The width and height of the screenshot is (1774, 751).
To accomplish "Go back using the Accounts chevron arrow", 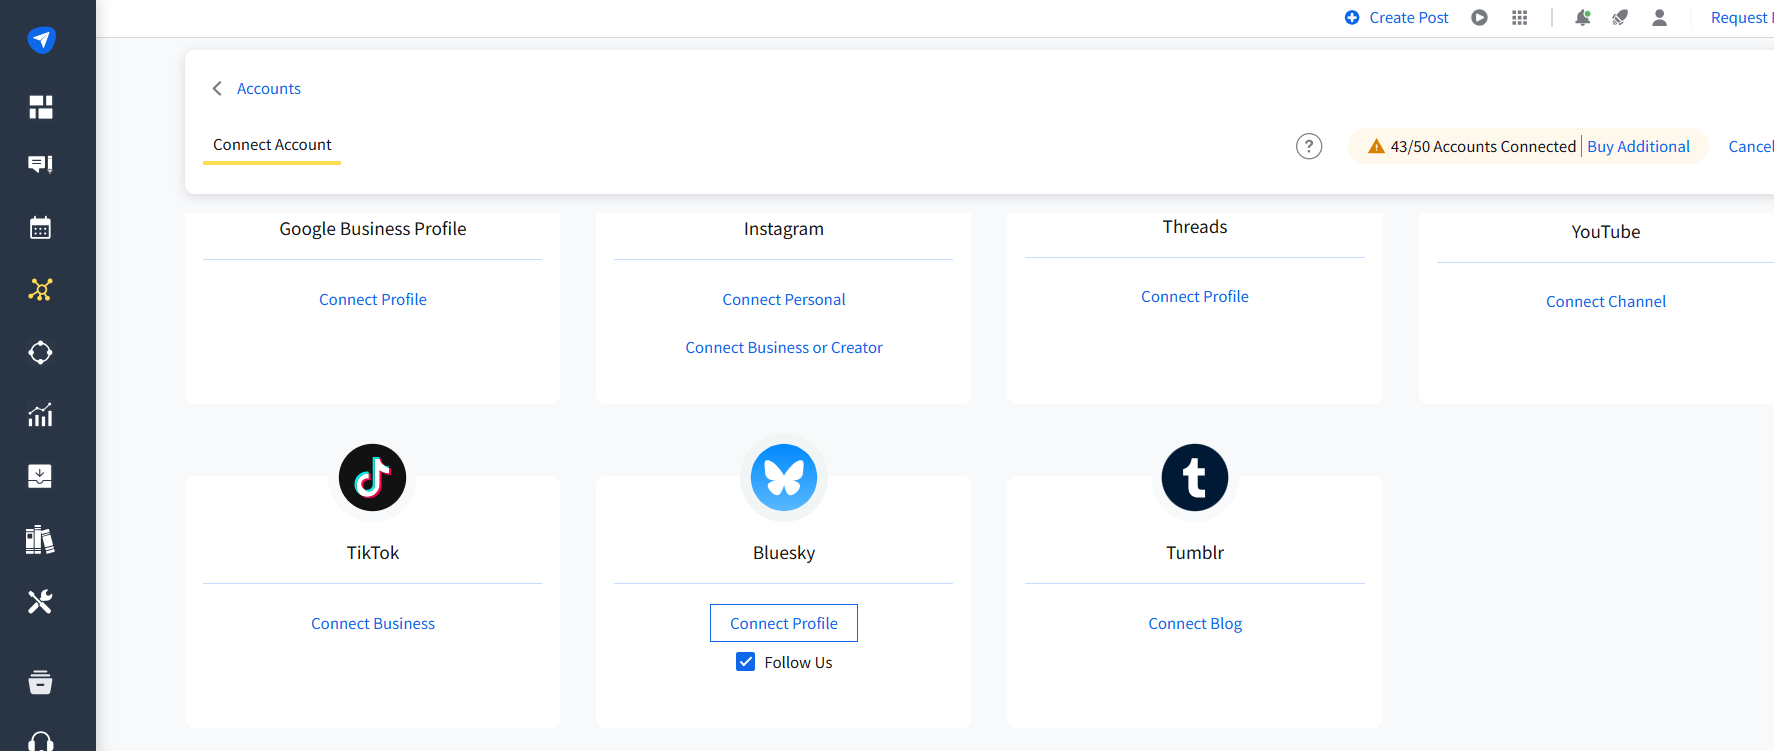I will 217,89.
